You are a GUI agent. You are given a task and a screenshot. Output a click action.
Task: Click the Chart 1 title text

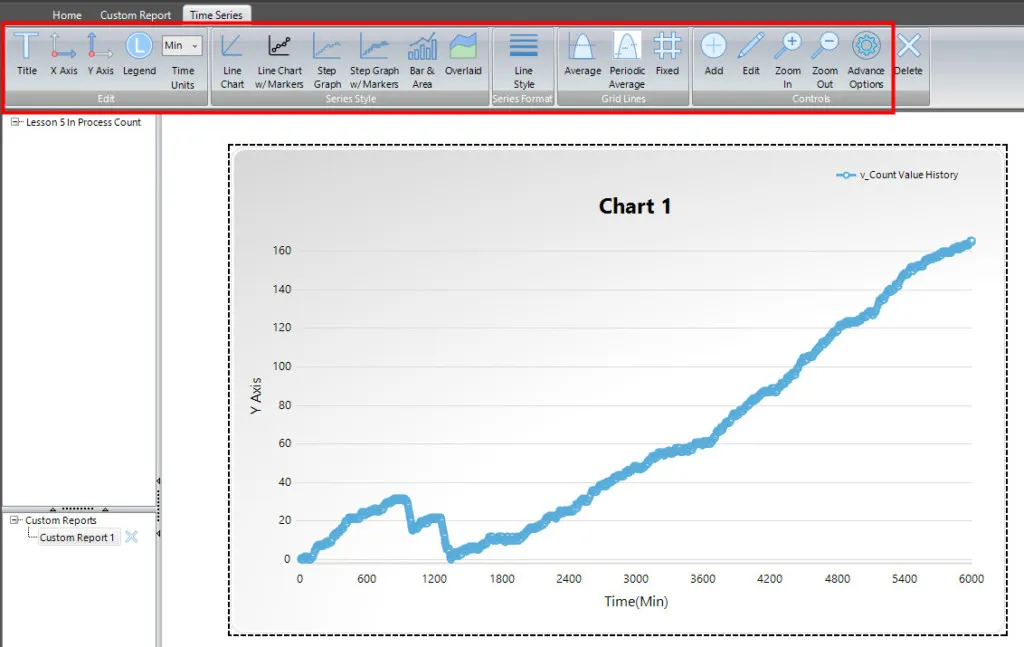635,206
